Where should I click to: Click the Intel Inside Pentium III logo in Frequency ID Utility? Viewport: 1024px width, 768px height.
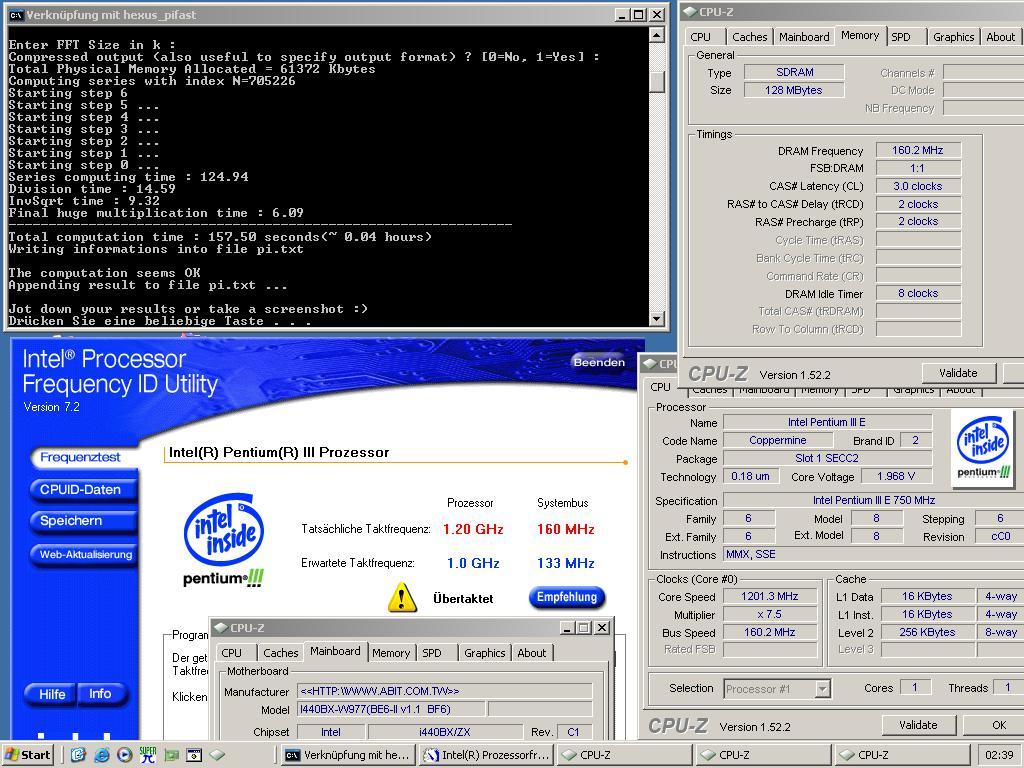[224, 540]
